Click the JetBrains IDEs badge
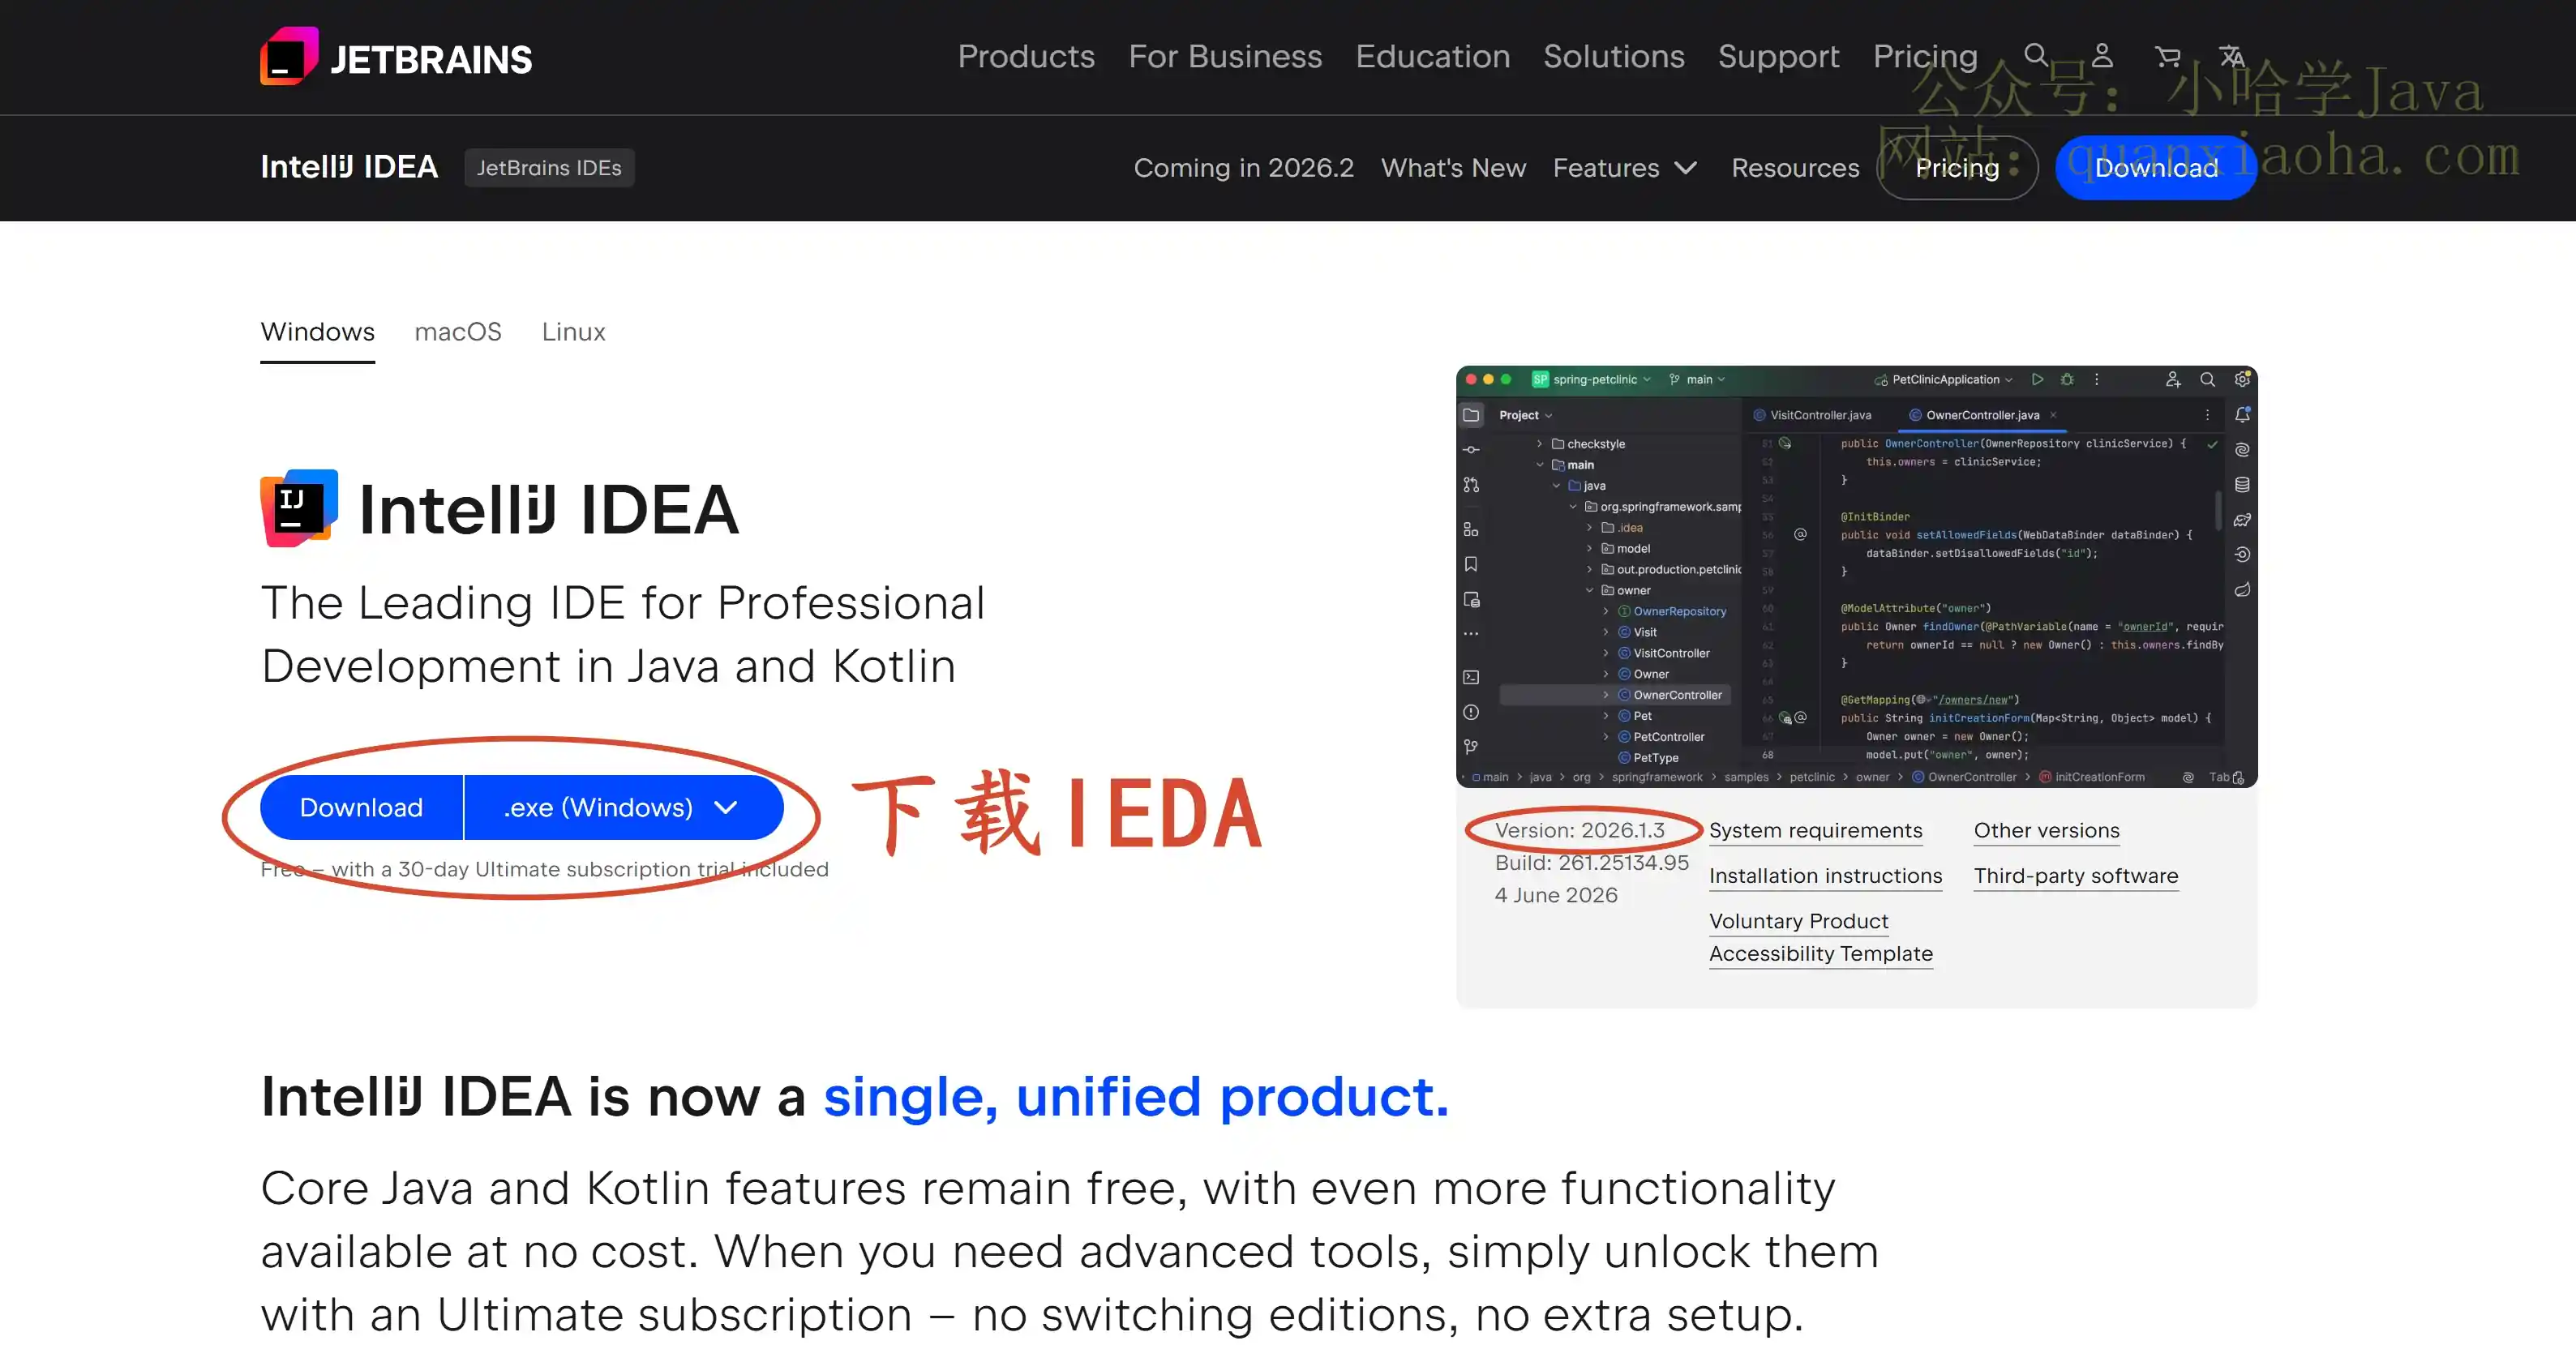The width and height of the screenshot is (2576, 1345). pos(549,168)
